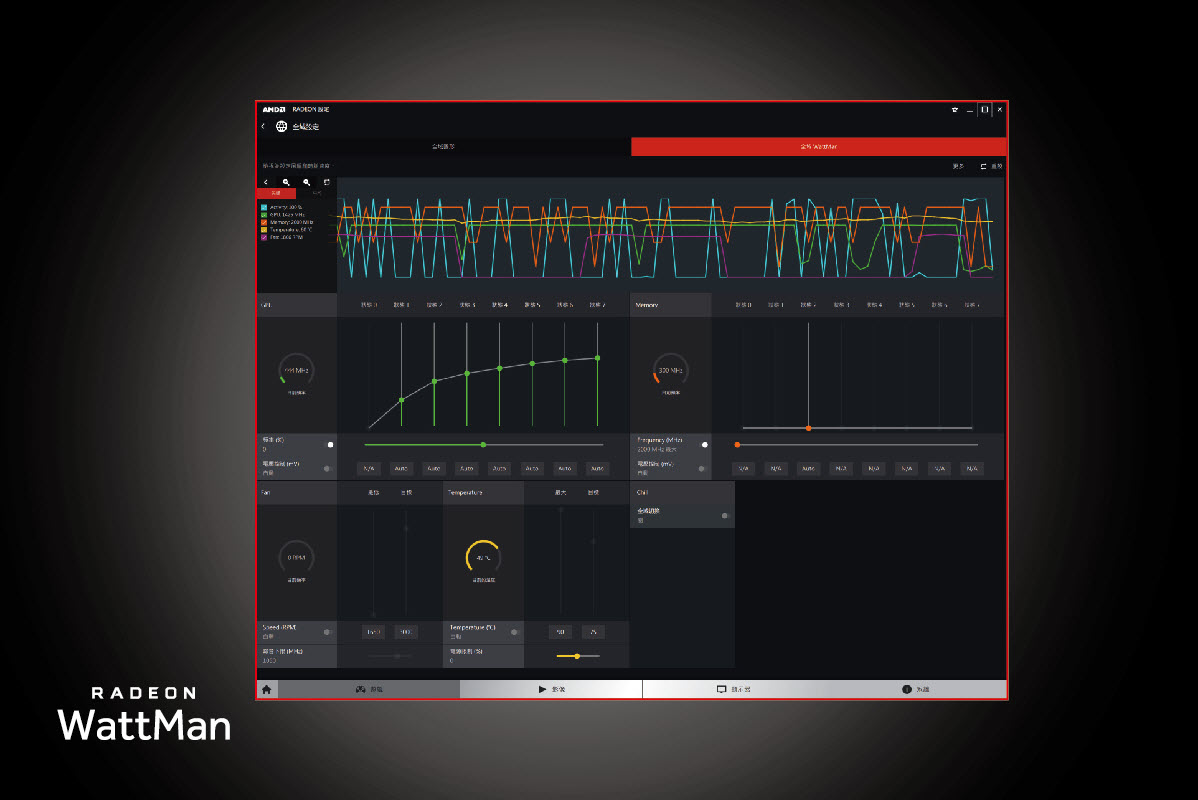Toggle the Memory frequency (MHz) switch
Image resolution: width=1198 pixels, height=800 pixels.
click(704, 444)
